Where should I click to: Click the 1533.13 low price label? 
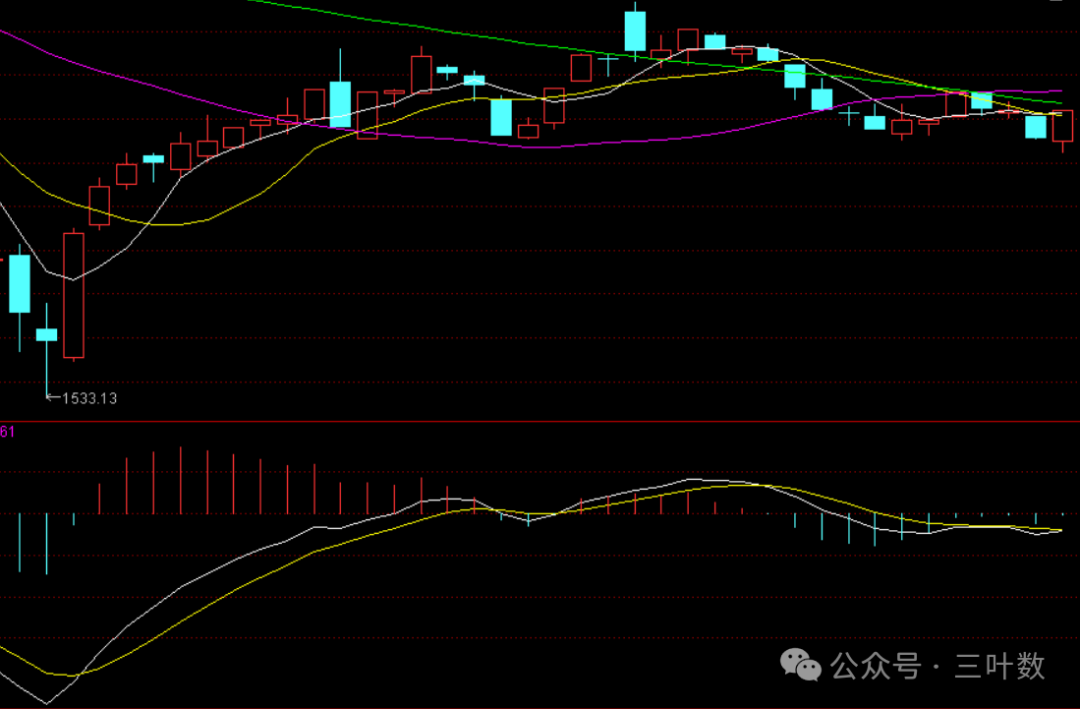[x=89, y=398]
